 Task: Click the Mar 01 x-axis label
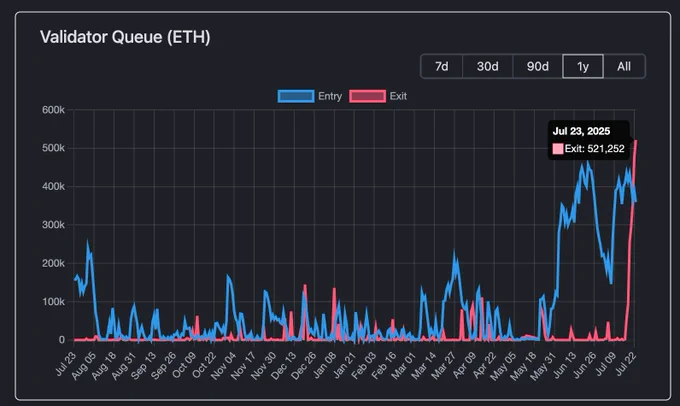(x=405, y=365)
